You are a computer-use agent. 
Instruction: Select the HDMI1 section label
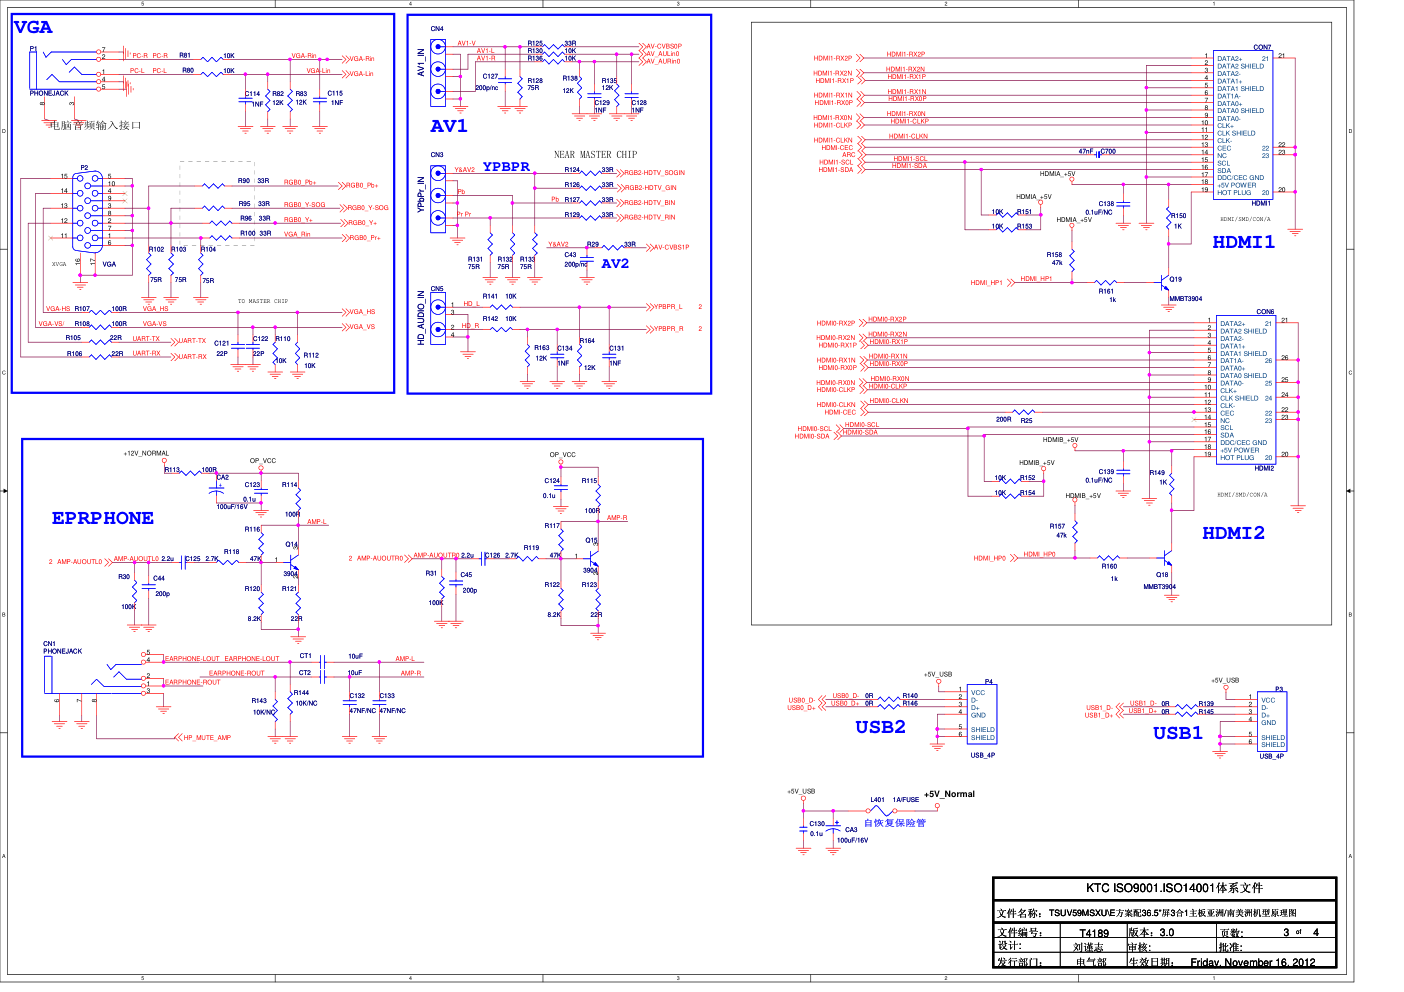click(x=1243, y=242)
